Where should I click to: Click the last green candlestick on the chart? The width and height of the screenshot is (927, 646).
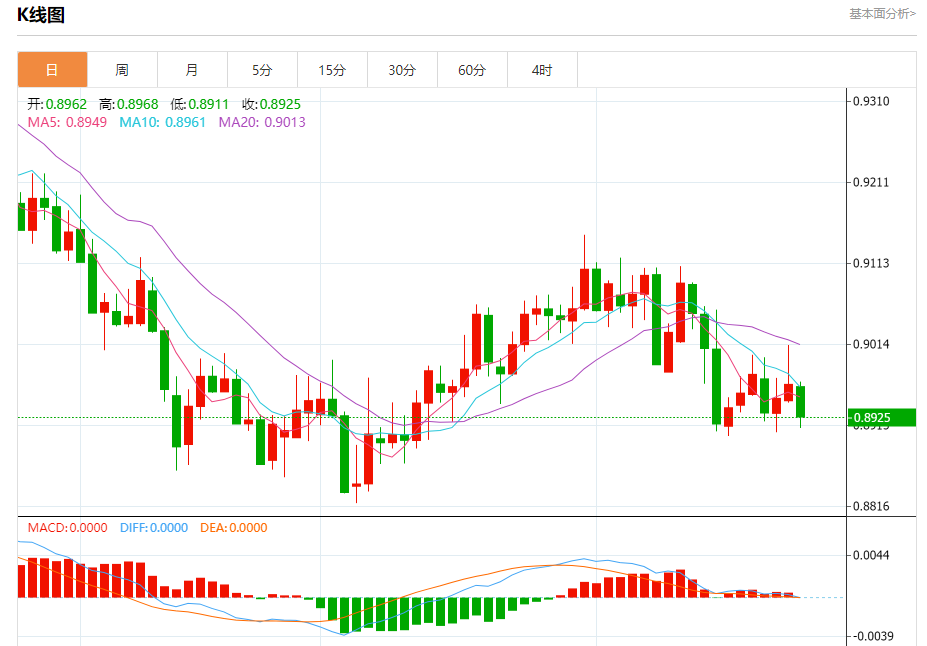[x=800, y=402]
